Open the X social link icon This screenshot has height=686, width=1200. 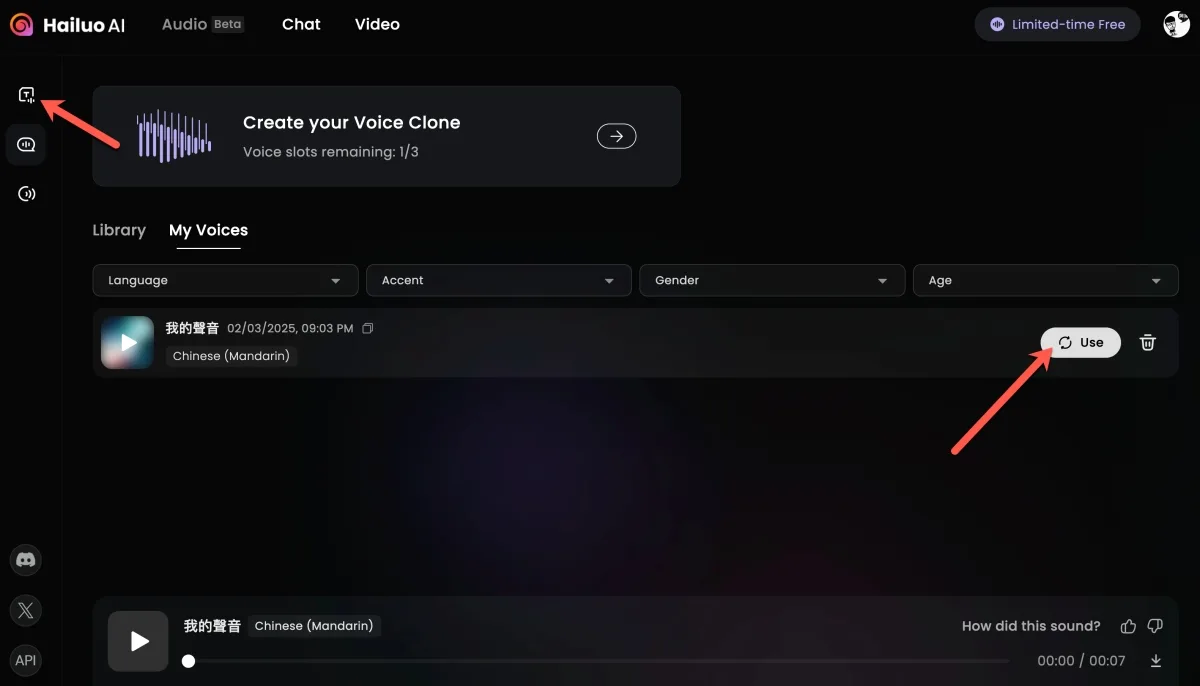26,610
